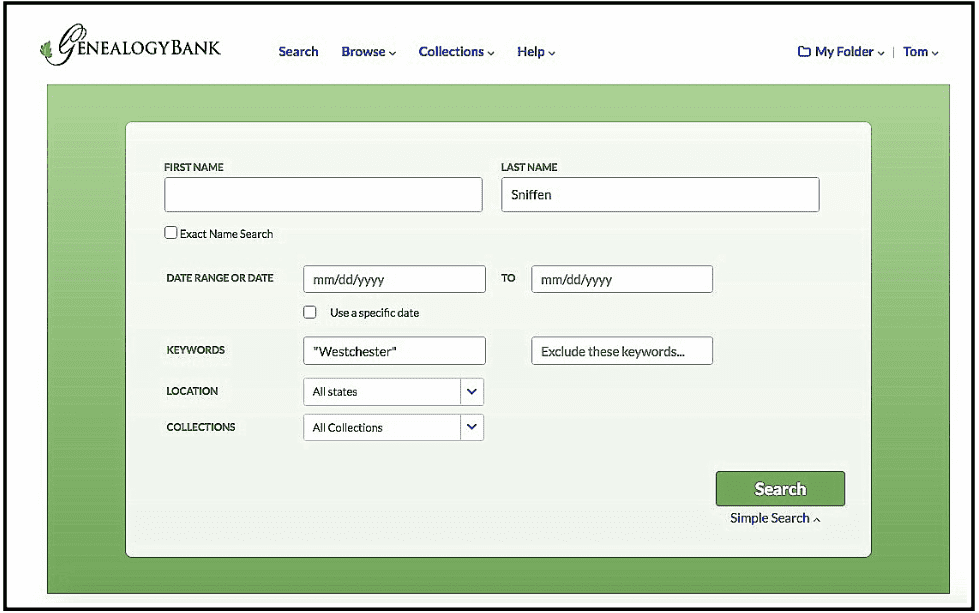Open the Tom account menu

pyautogui.click(x=920, y=52)
